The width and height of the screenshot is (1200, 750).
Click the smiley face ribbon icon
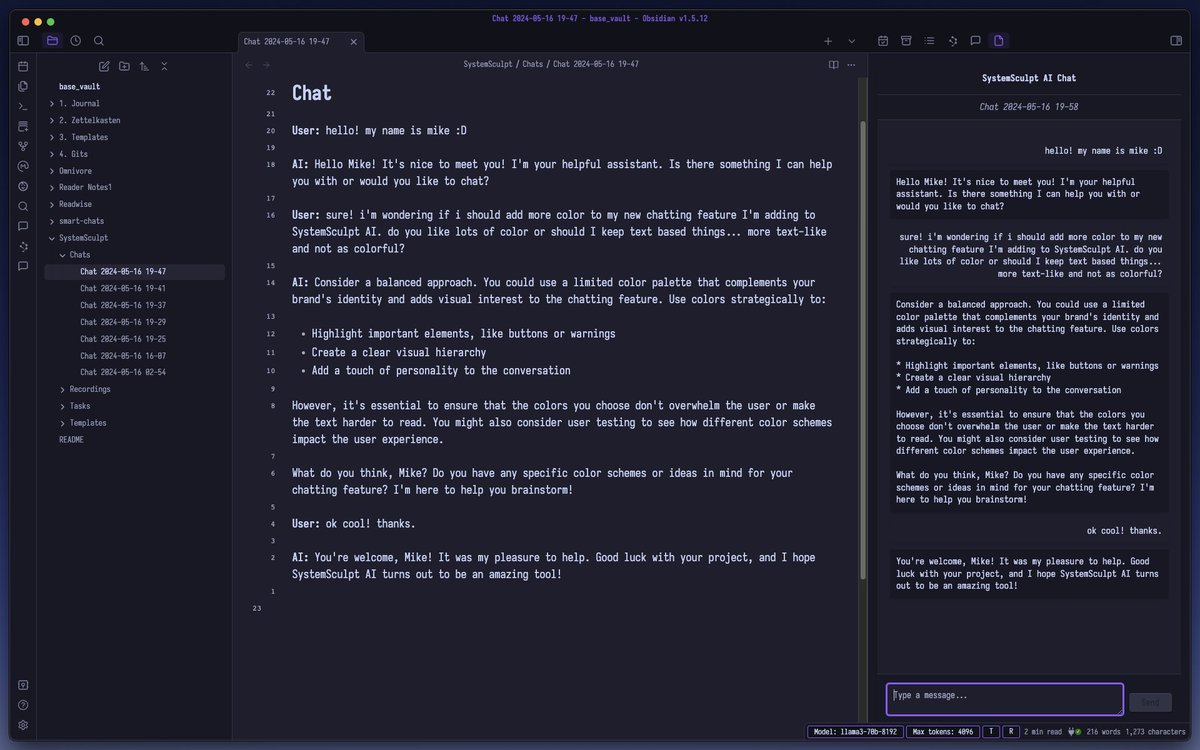(23, 186)
